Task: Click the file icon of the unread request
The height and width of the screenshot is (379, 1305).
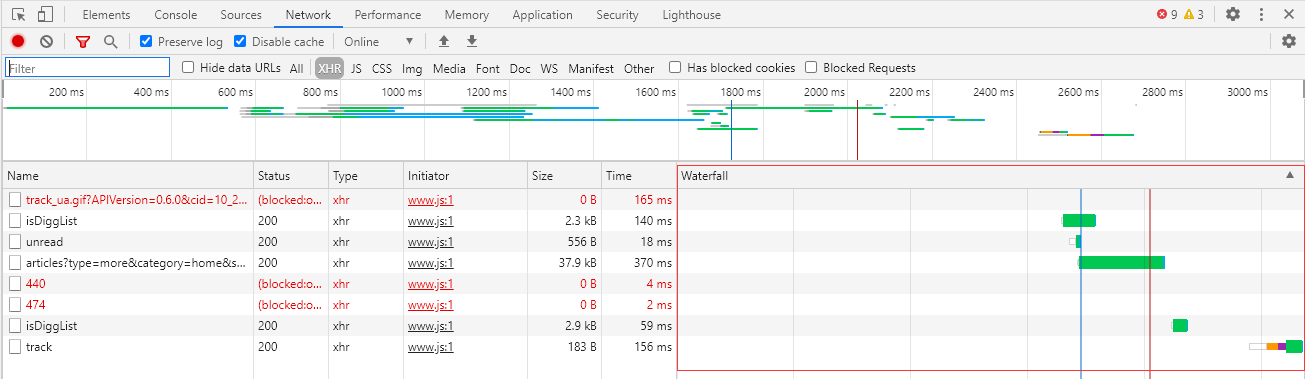Action: click(15, 241)
